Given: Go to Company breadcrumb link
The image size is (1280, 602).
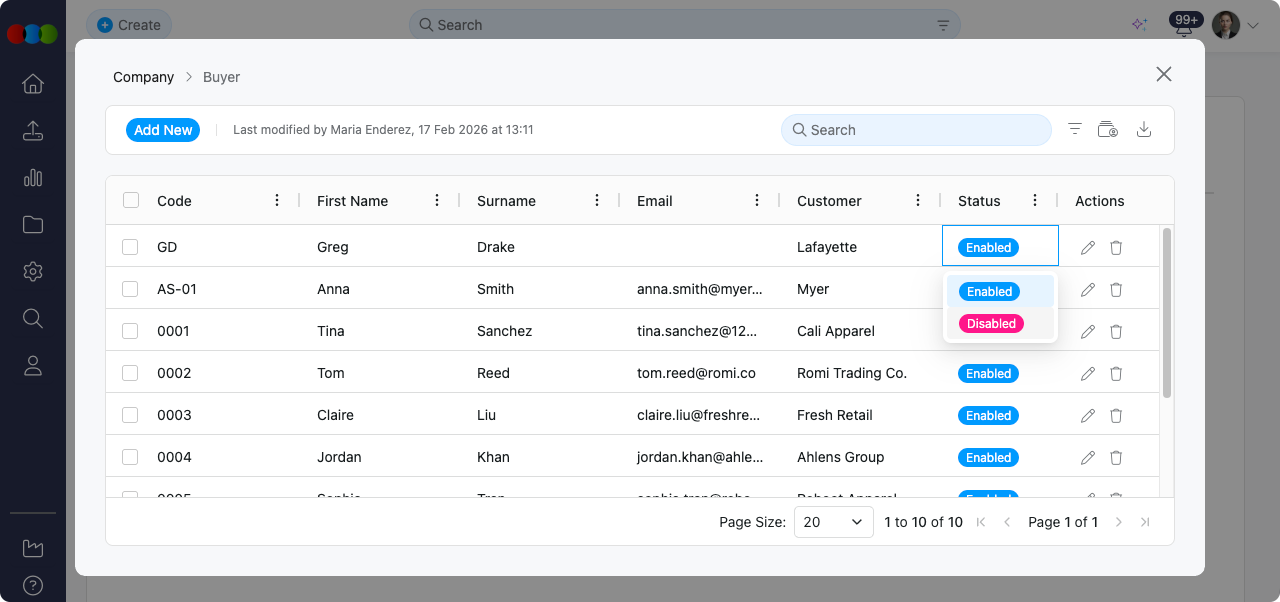Looking at the screenshot, I should point(143,77).
